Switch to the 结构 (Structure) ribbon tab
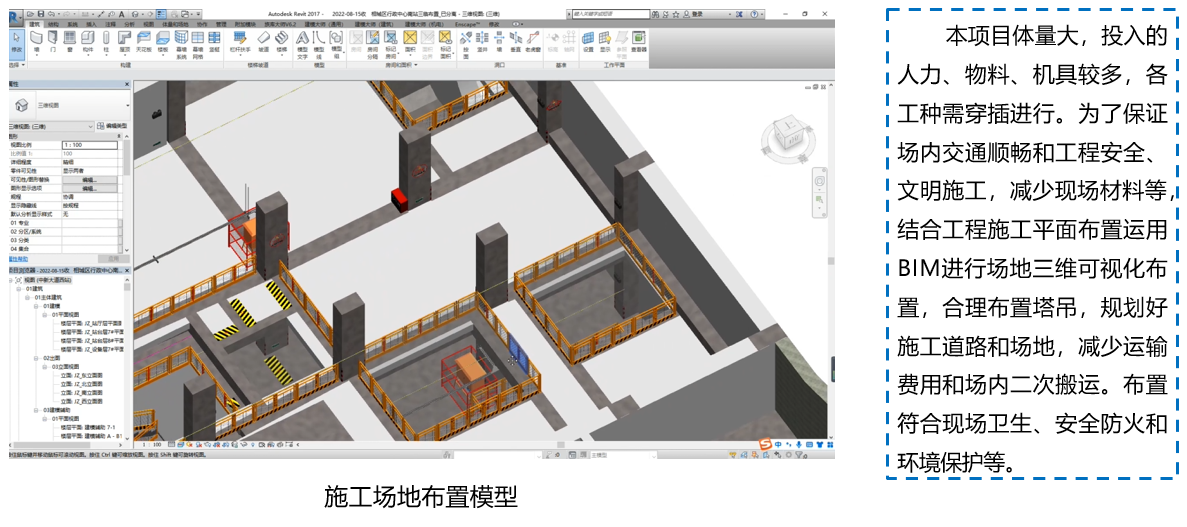Viewport: 1187px width, 527px height. click(52, 24)
